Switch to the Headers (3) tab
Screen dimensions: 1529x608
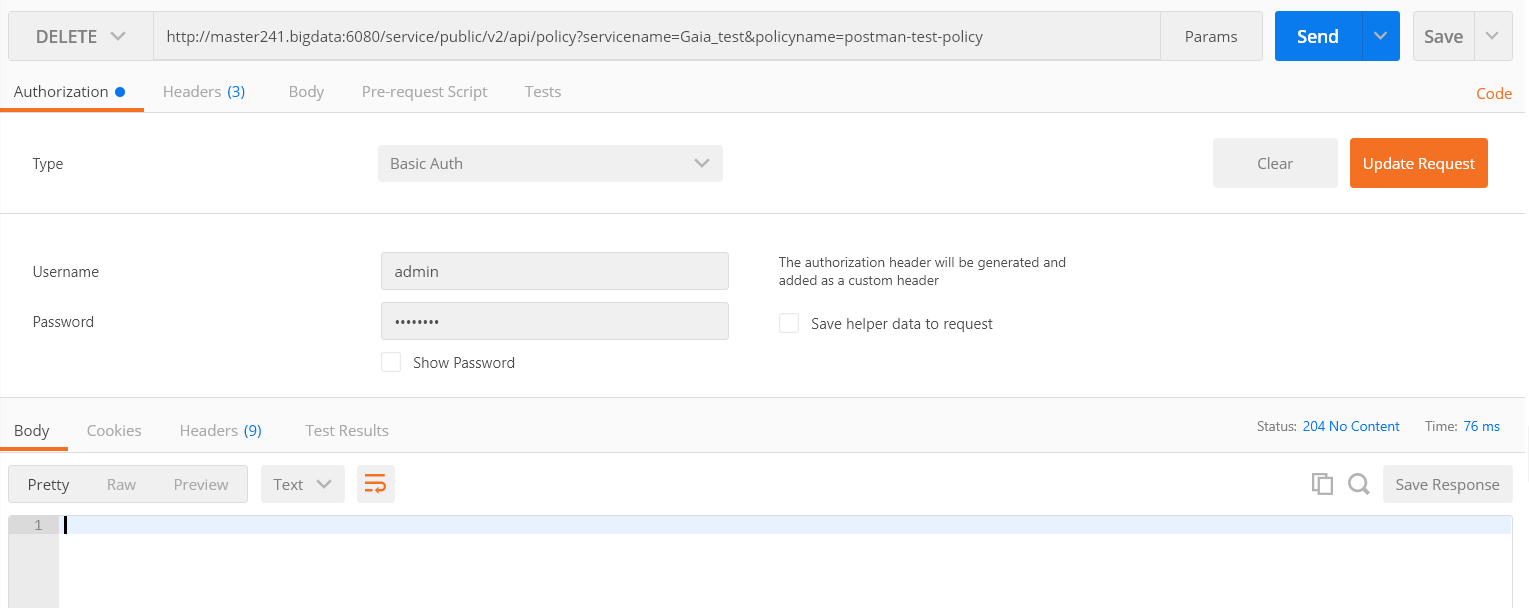pos(203,91)
